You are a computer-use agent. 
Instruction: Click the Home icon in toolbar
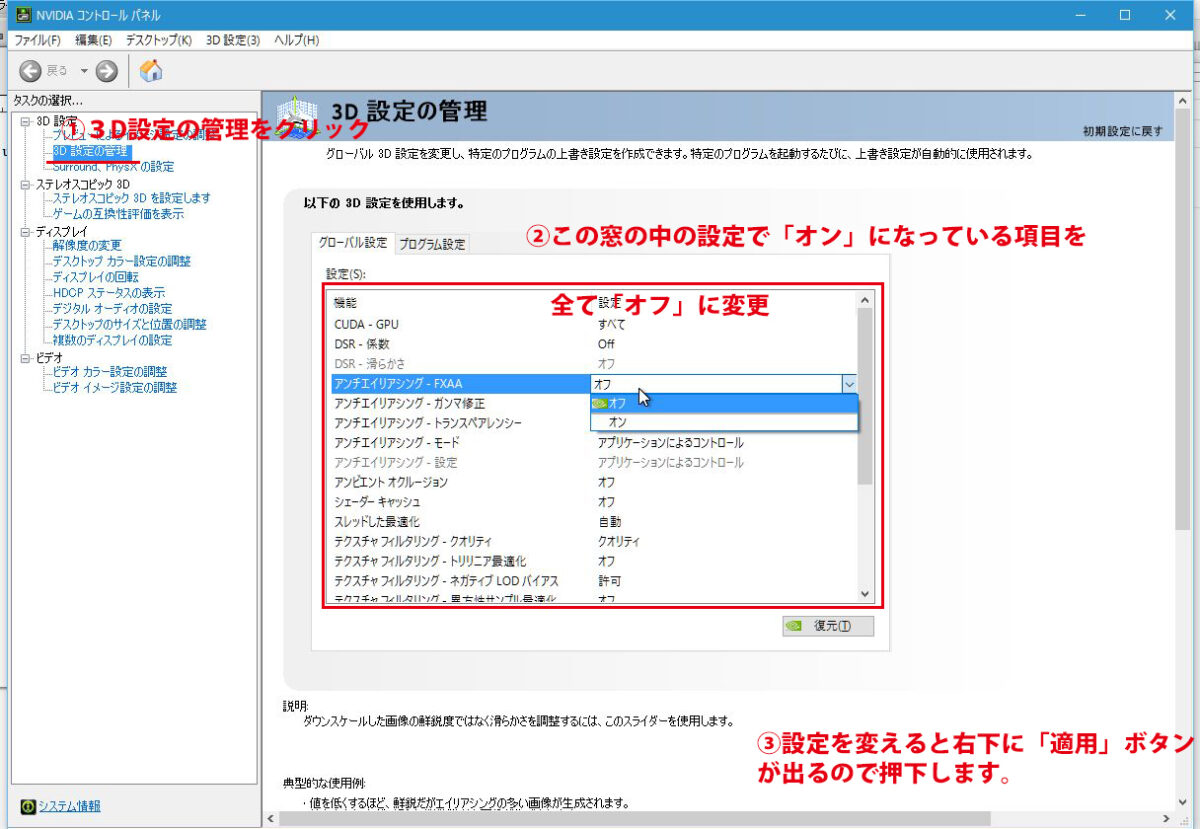click(x=151, y=70)
